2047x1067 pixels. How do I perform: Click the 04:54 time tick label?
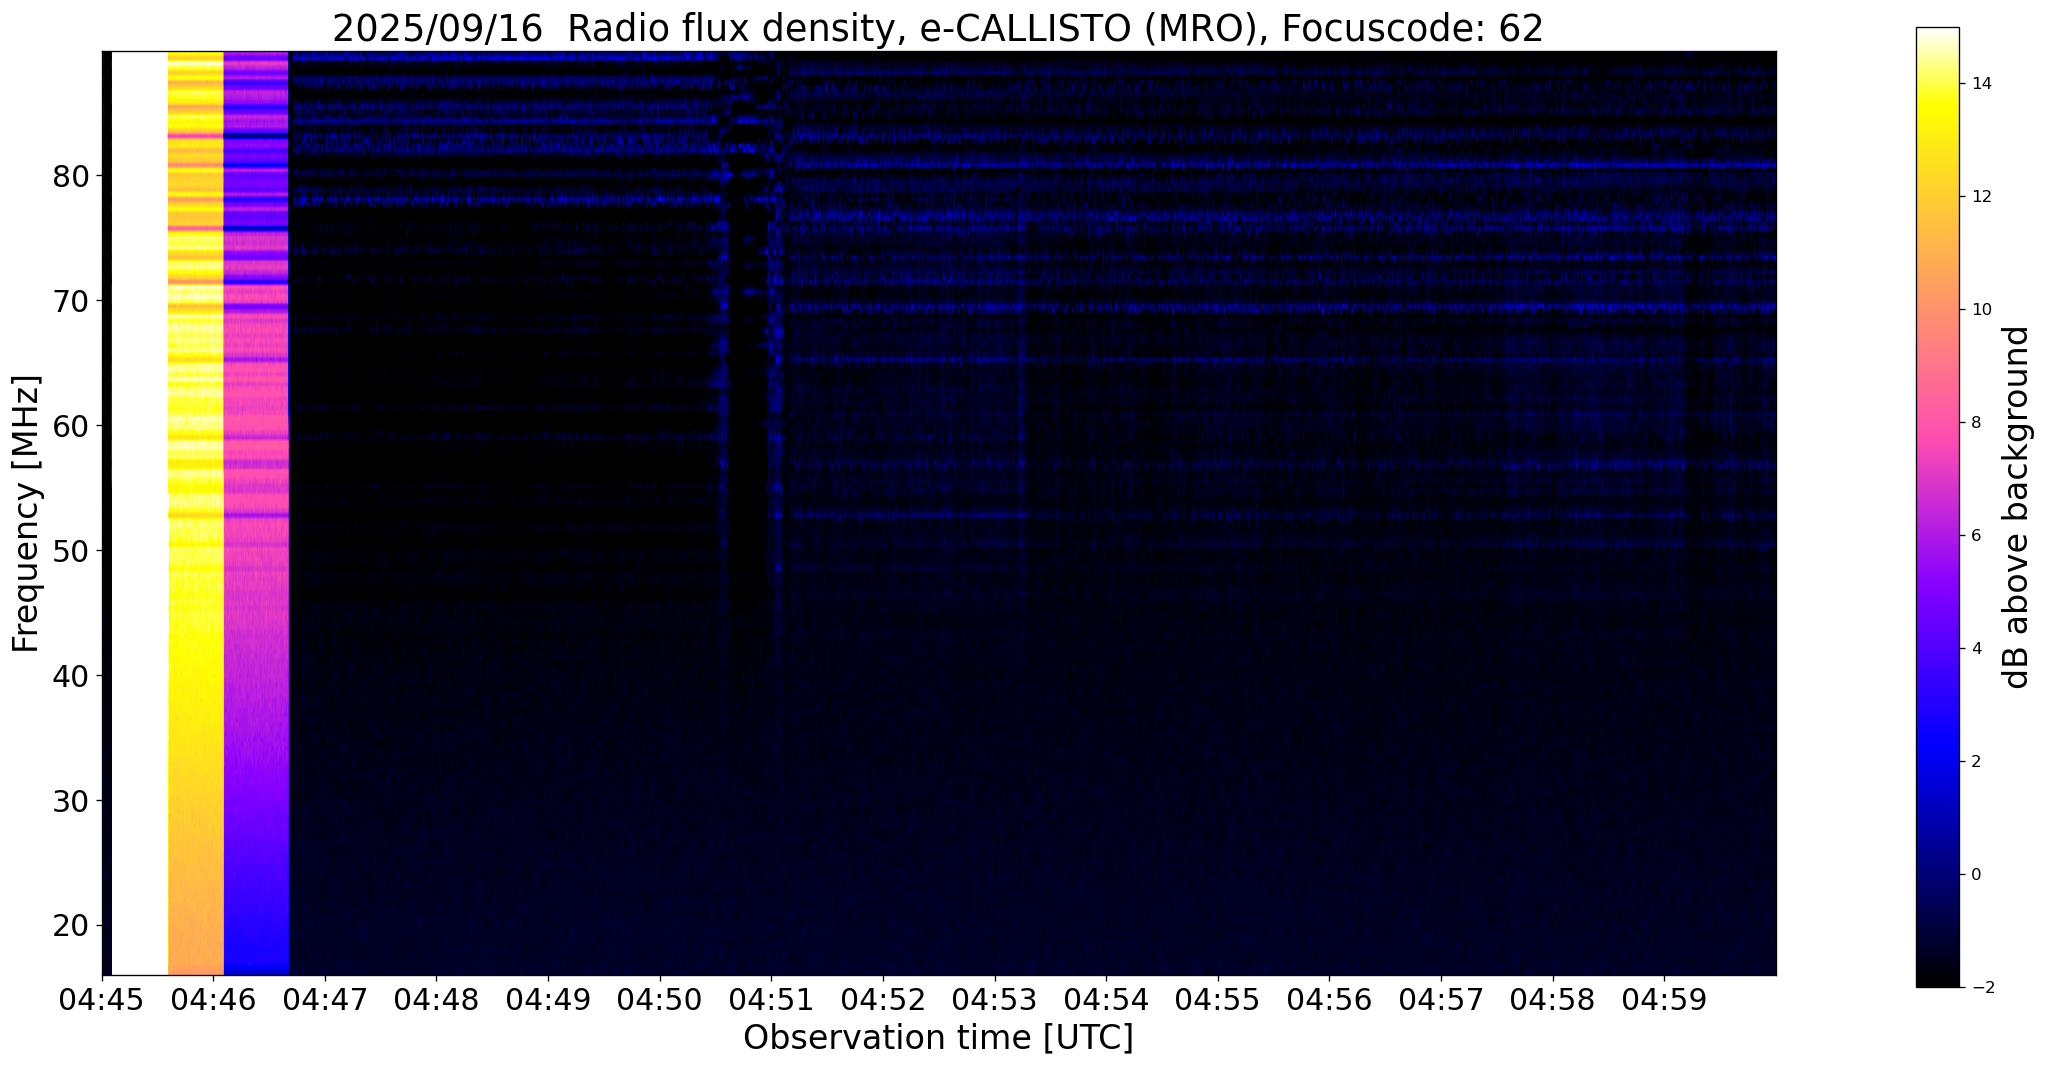point(1106,1000)
